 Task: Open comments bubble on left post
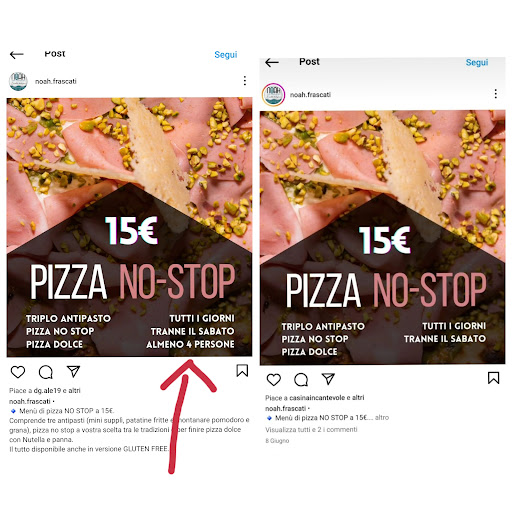coord(46,372)
